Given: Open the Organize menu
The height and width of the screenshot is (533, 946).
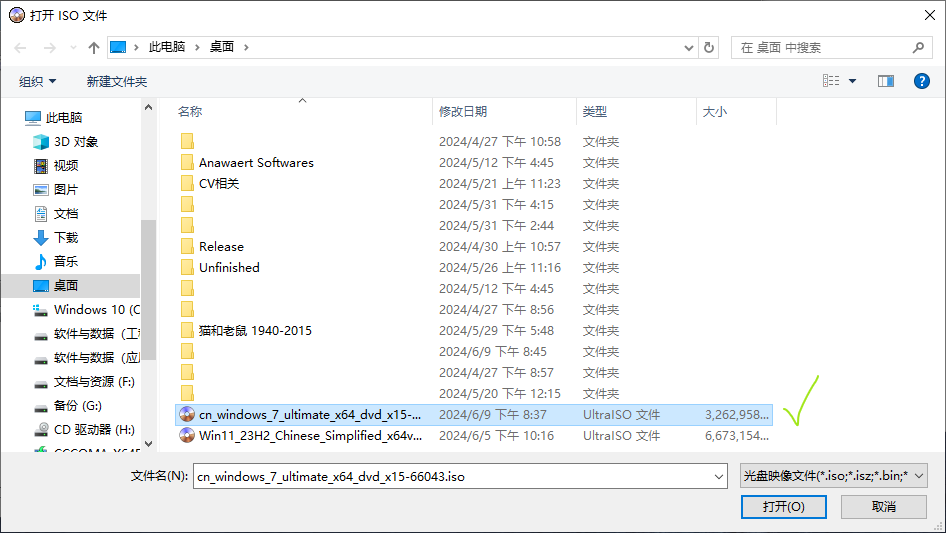Looking at the screenshot, I should click(38, 81).
